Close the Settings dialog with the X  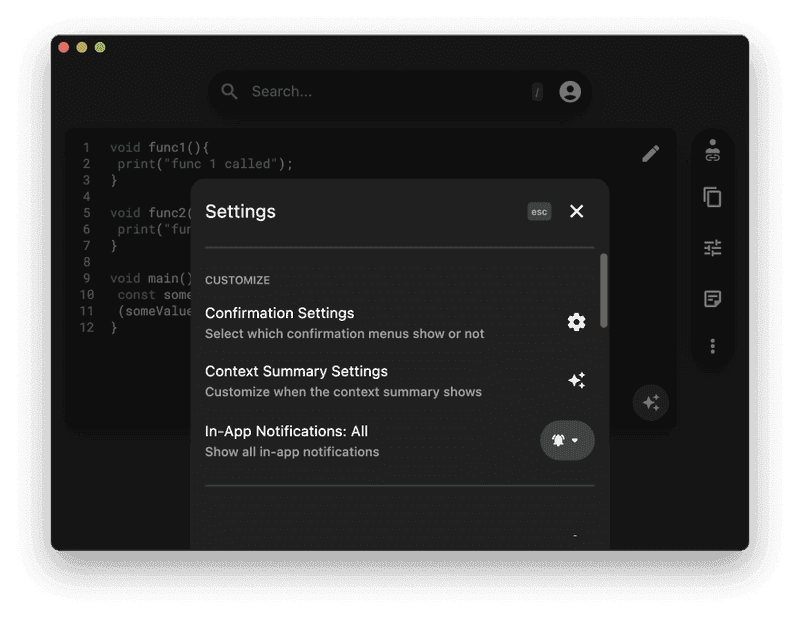click(576, 211)
